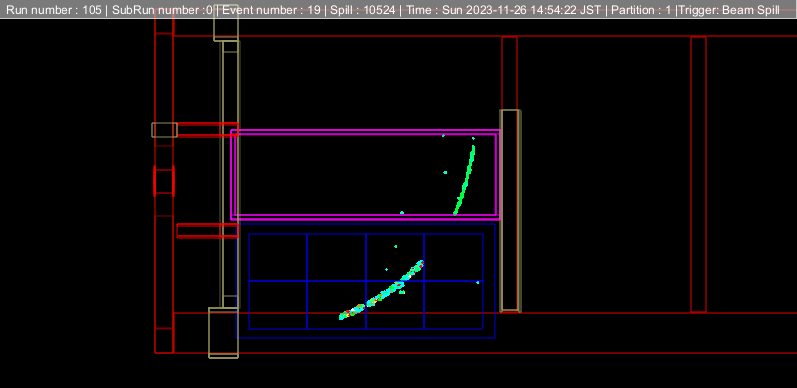
Task: Click the bottom-right cell of blue grid
Action: pos(453,305)
